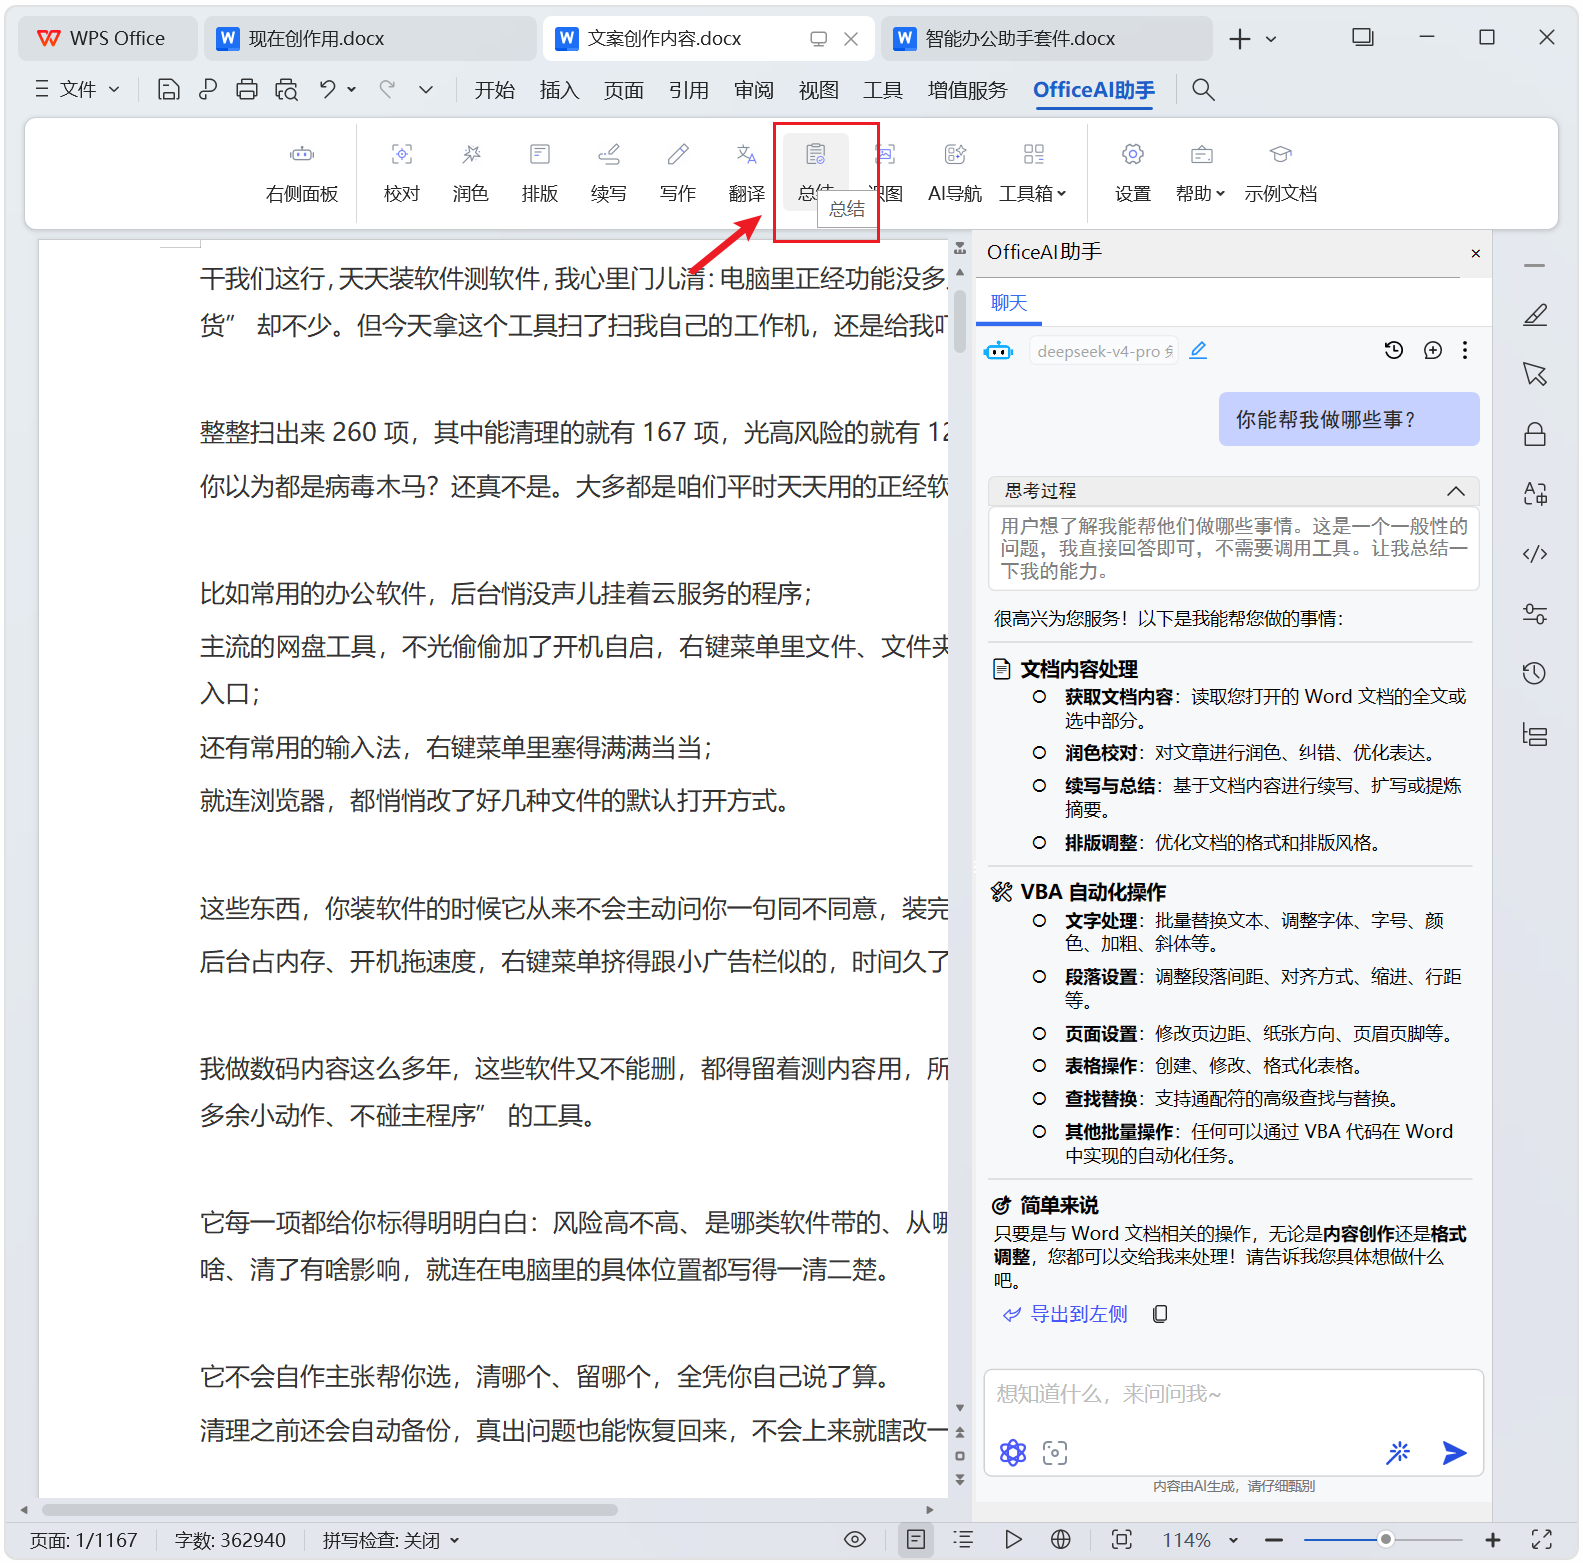Open the 插入 ribbon tab
This screenshot has width=1583, height=1563.
pos(559,90)
